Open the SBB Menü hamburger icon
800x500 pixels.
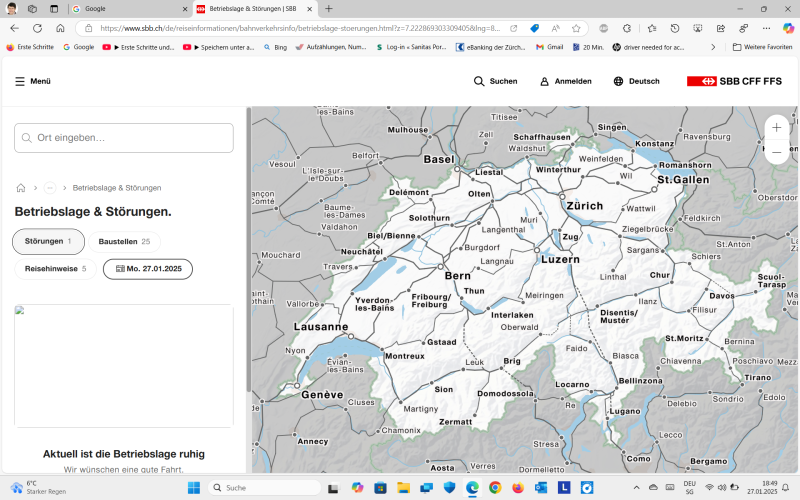pyautogui.click(x=20, y=81)
